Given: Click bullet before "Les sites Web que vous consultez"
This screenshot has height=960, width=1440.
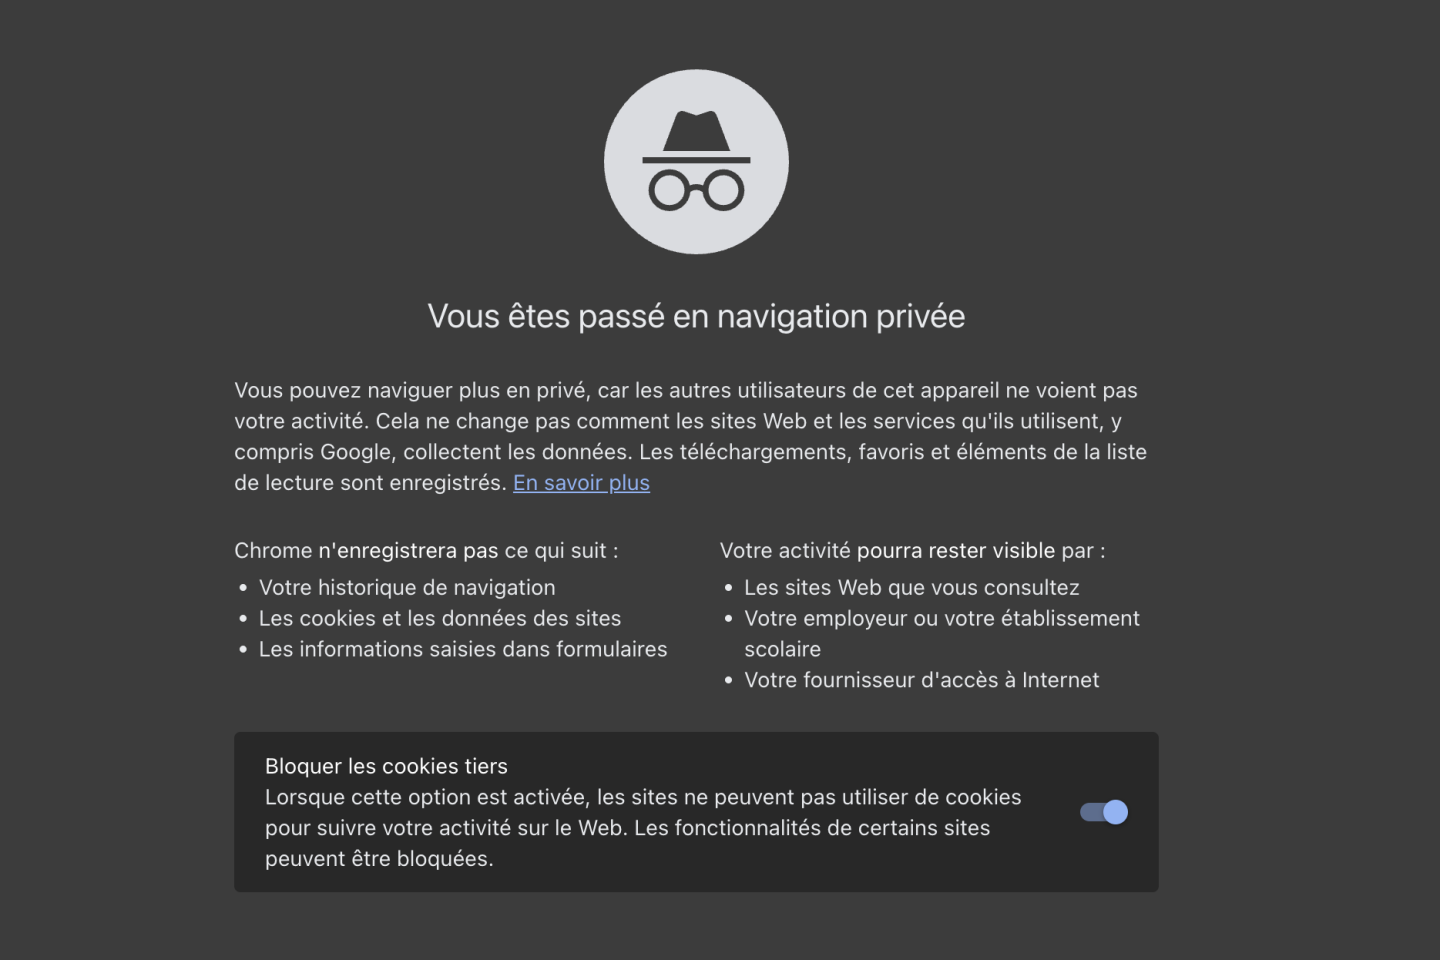Looking at the screenshot, I should [x=729, y=589].
